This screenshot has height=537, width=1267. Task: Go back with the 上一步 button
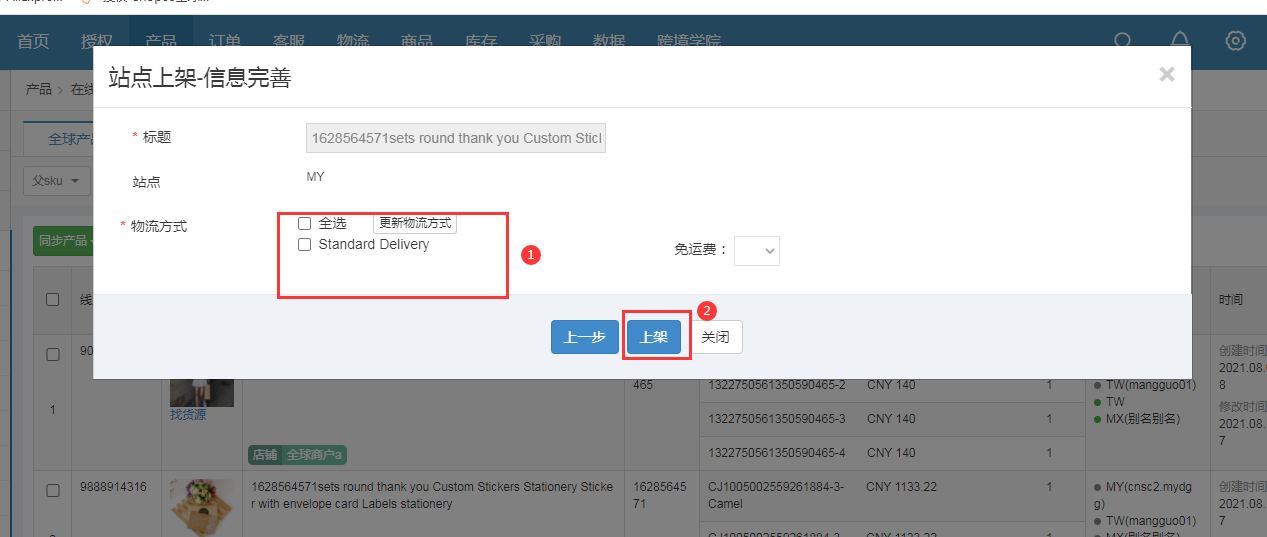pos(585,337)
